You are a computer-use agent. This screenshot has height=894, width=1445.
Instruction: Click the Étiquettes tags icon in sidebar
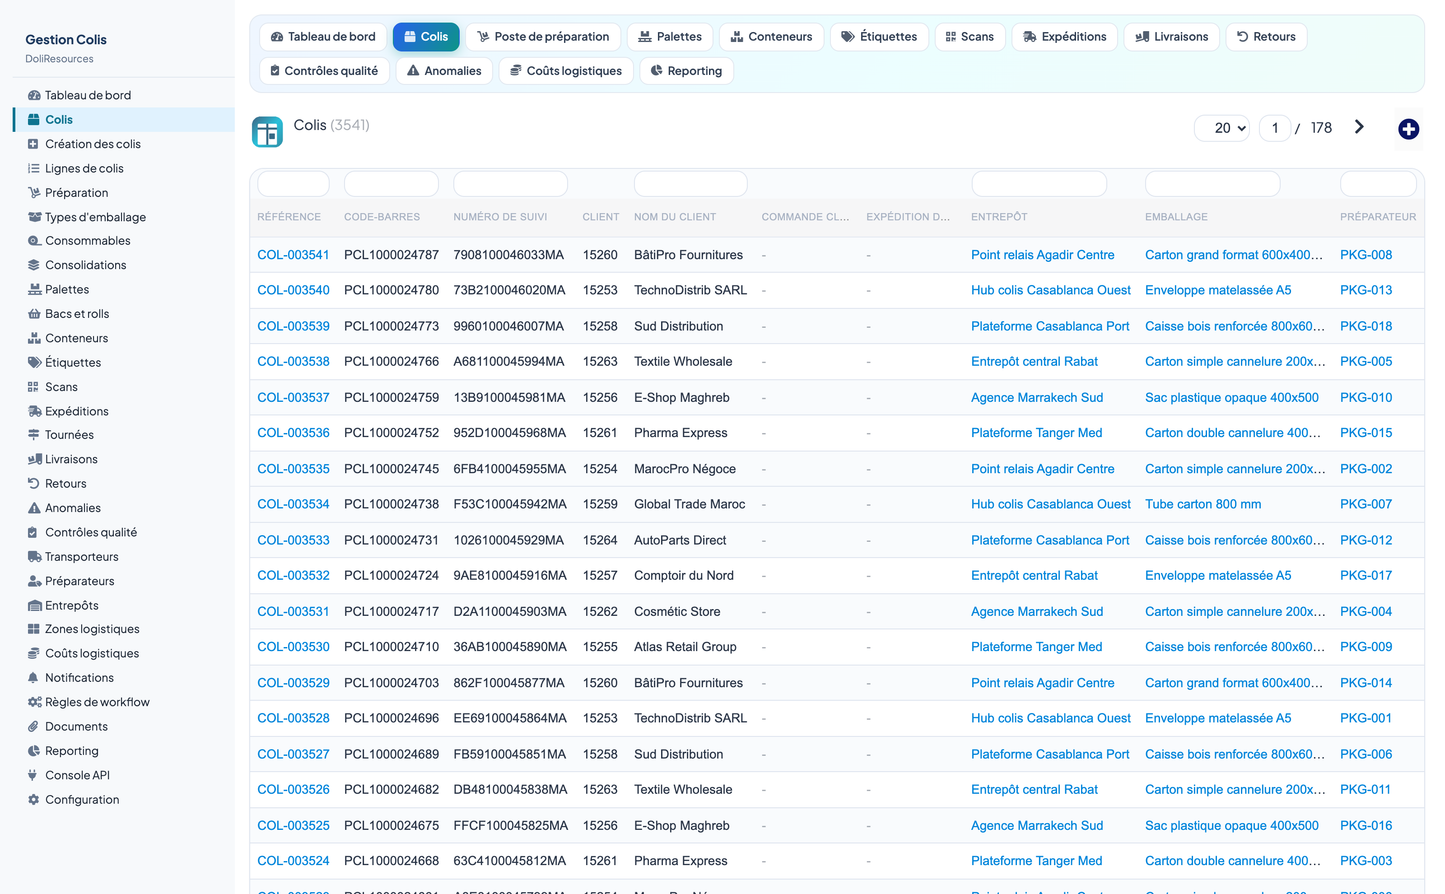[x=34, y=363]
